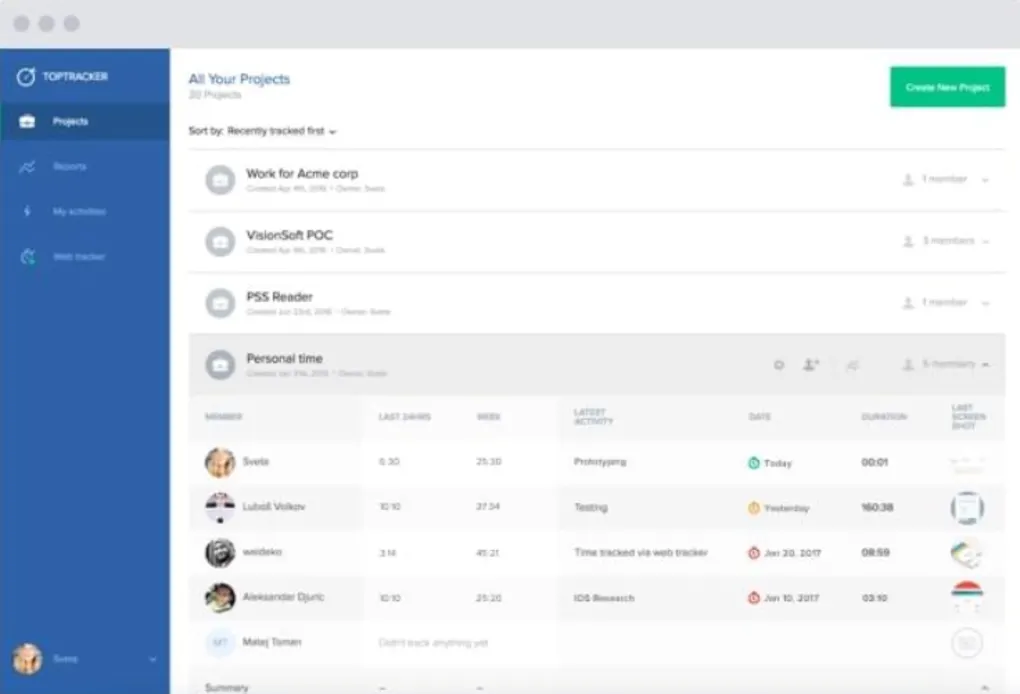The height and width of the screenshot is (694, 1020).
Task: Click the invite member icon on Personal time
Action: 811,365
